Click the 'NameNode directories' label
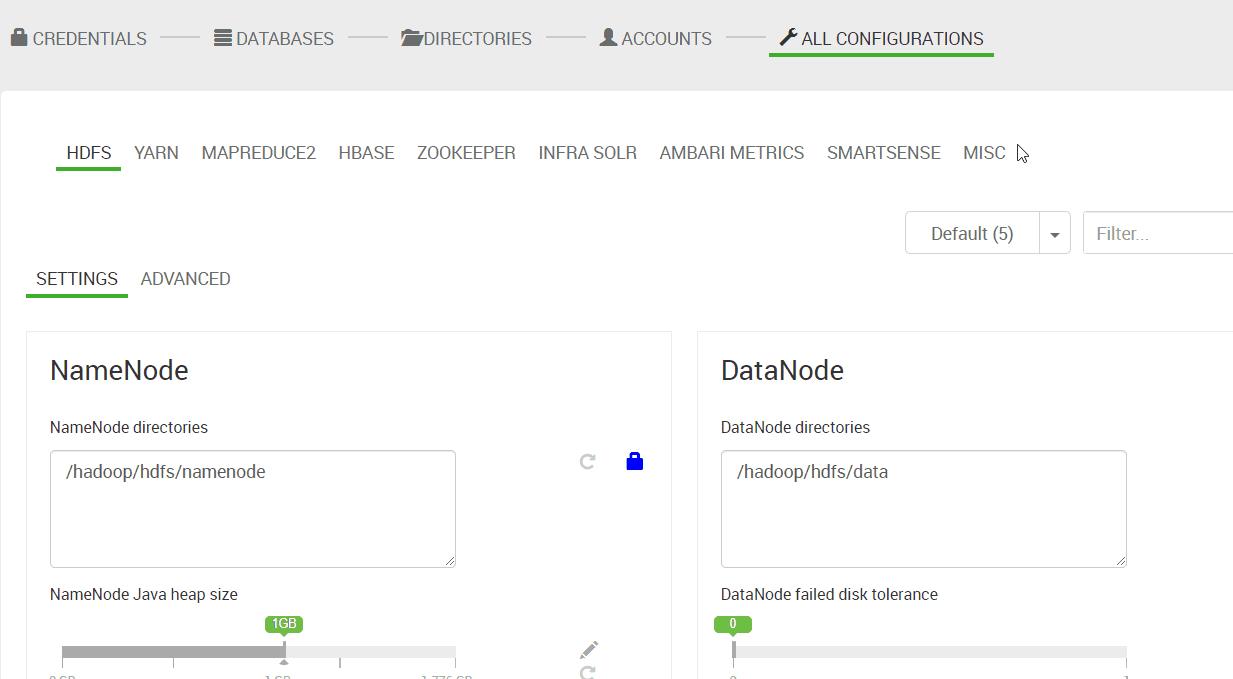Viewport: 1233px width, 679px height. (x=129, y=427)
